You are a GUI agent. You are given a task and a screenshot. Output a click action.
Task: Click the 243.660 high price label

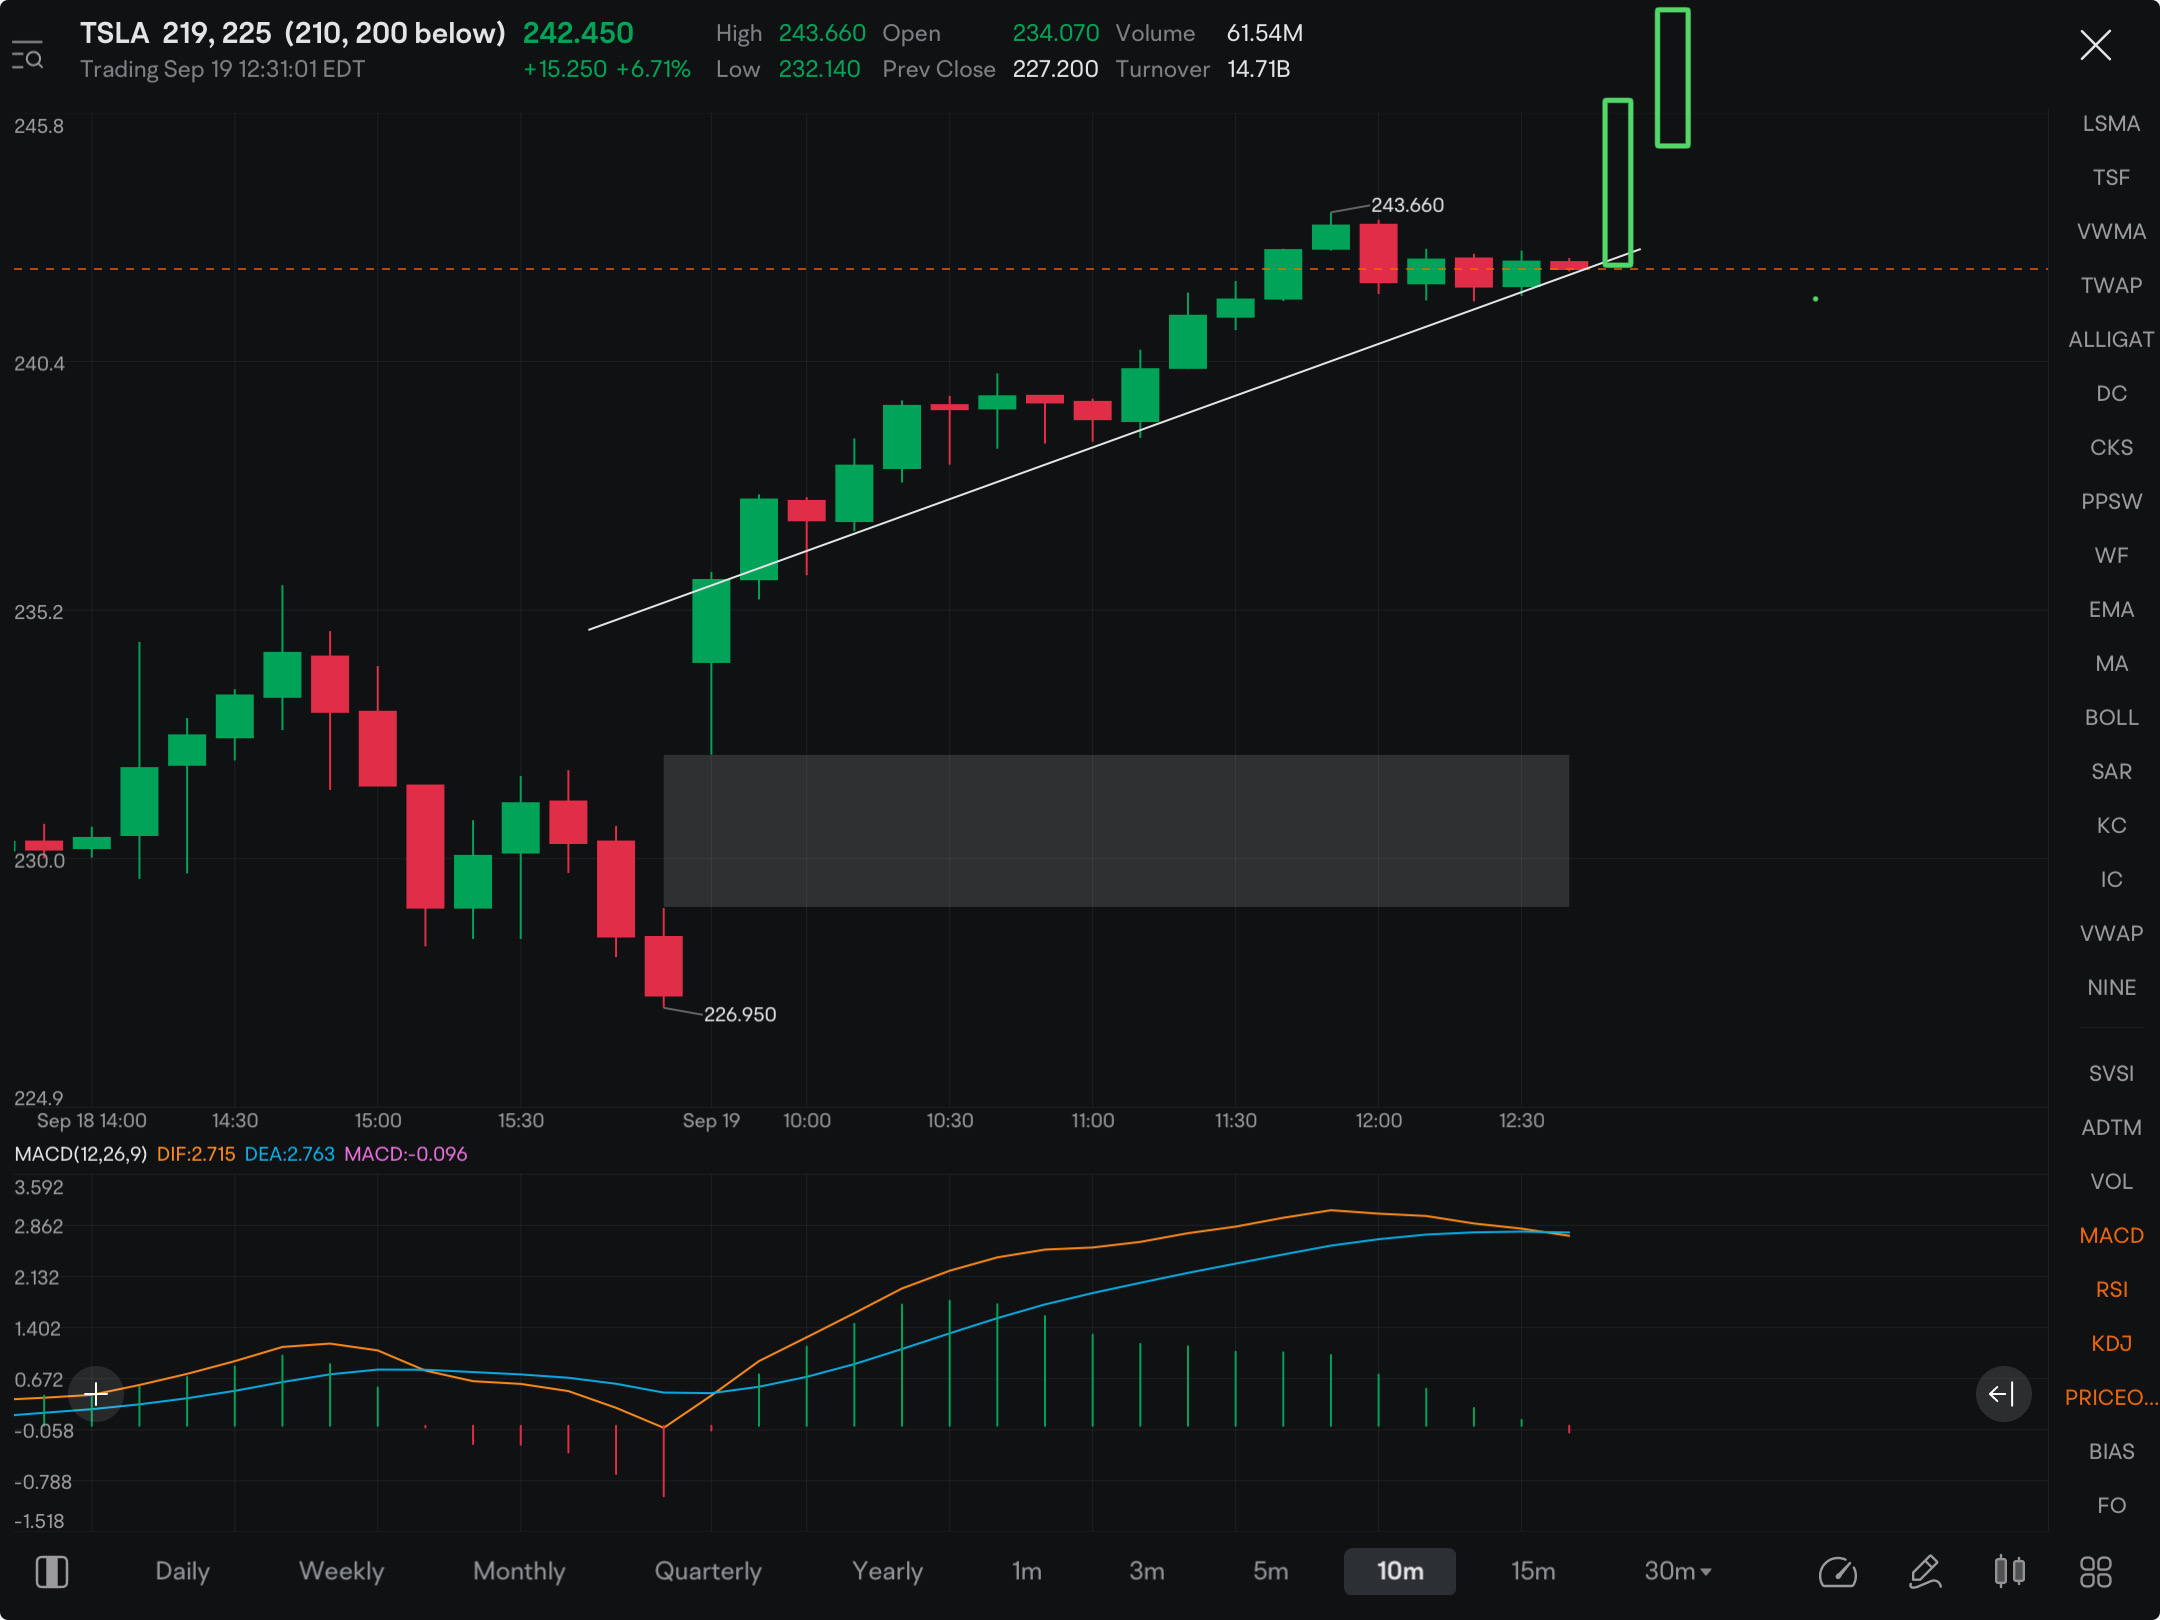(x=1407, y=205)
